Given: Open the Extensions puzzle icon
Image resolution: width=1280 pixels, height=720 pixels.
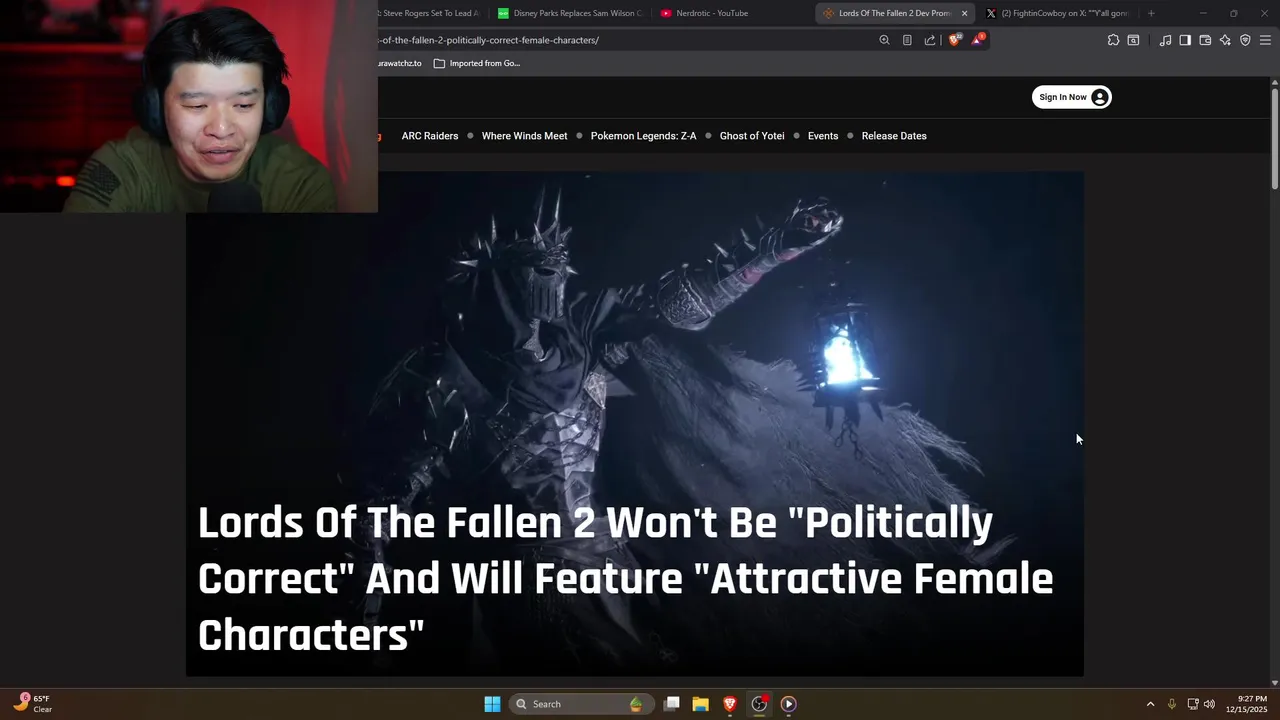Looking at the screenshot, I should pyautogui.click(x=1113, y=40).
